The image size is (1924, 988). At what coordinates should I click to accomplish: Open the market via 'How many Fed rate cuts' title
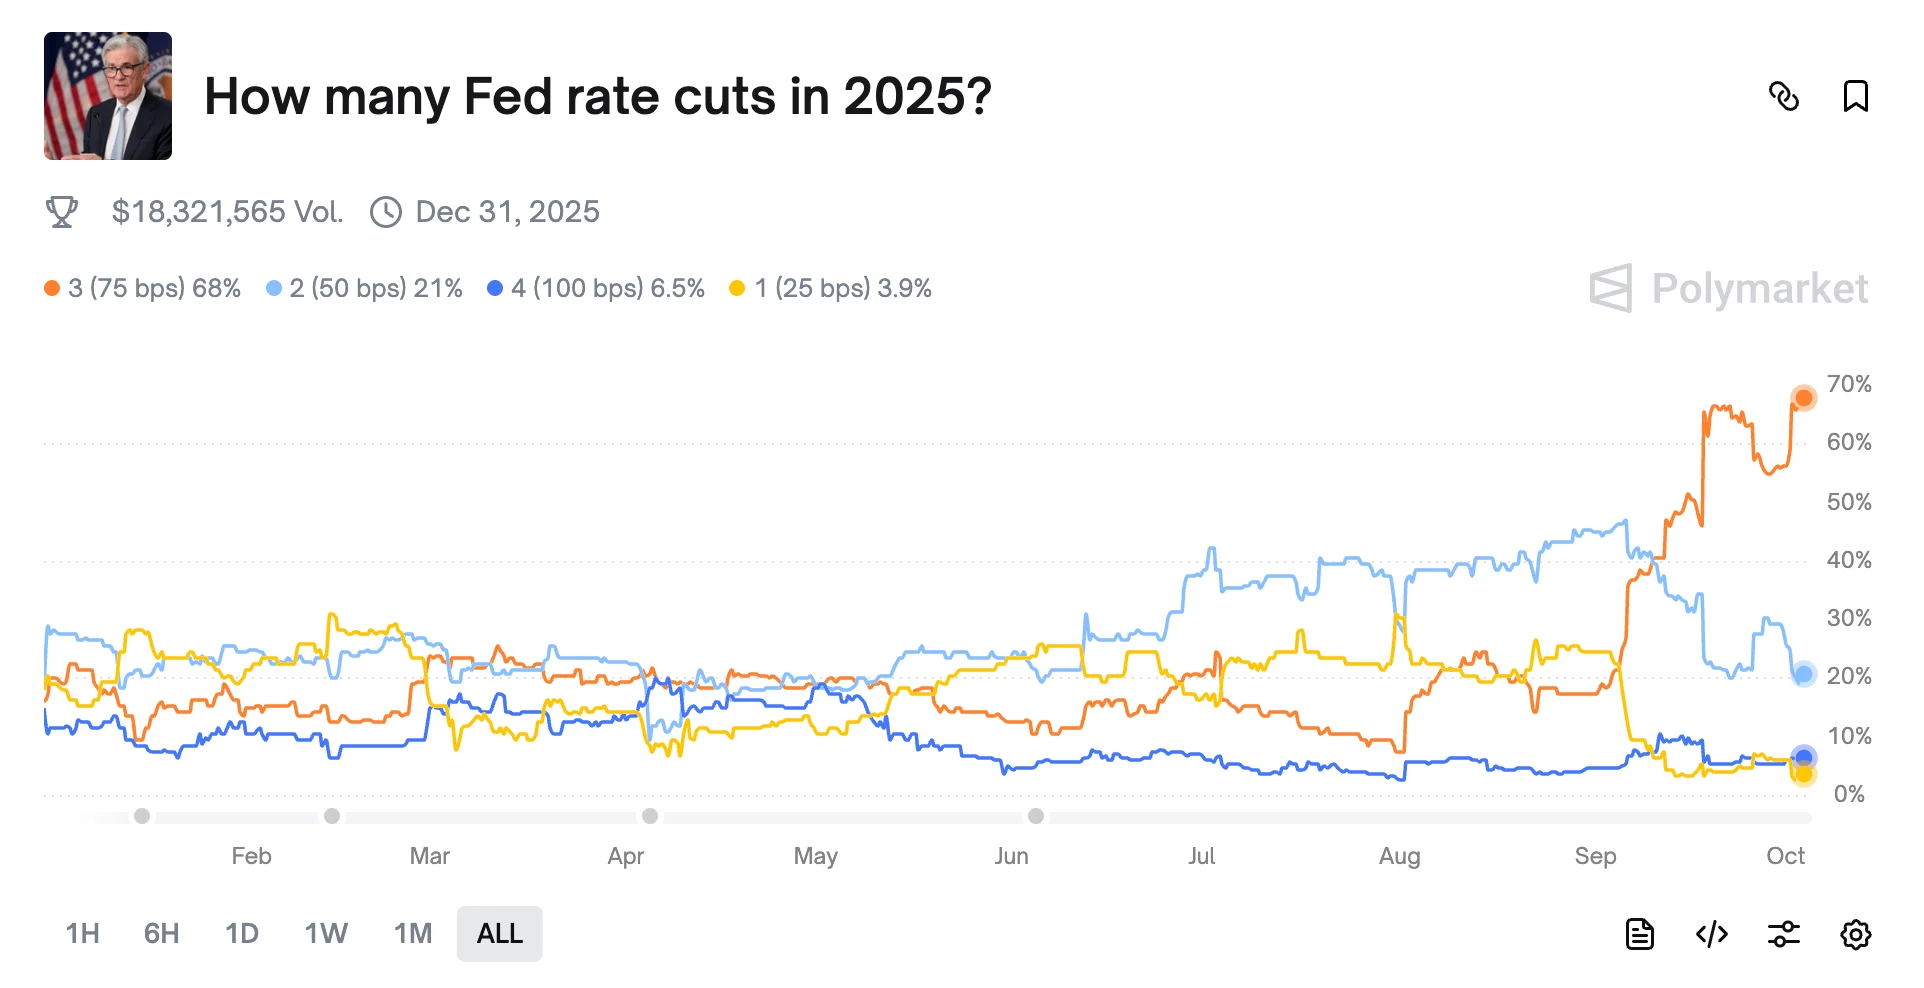click(x=597, y=96)
